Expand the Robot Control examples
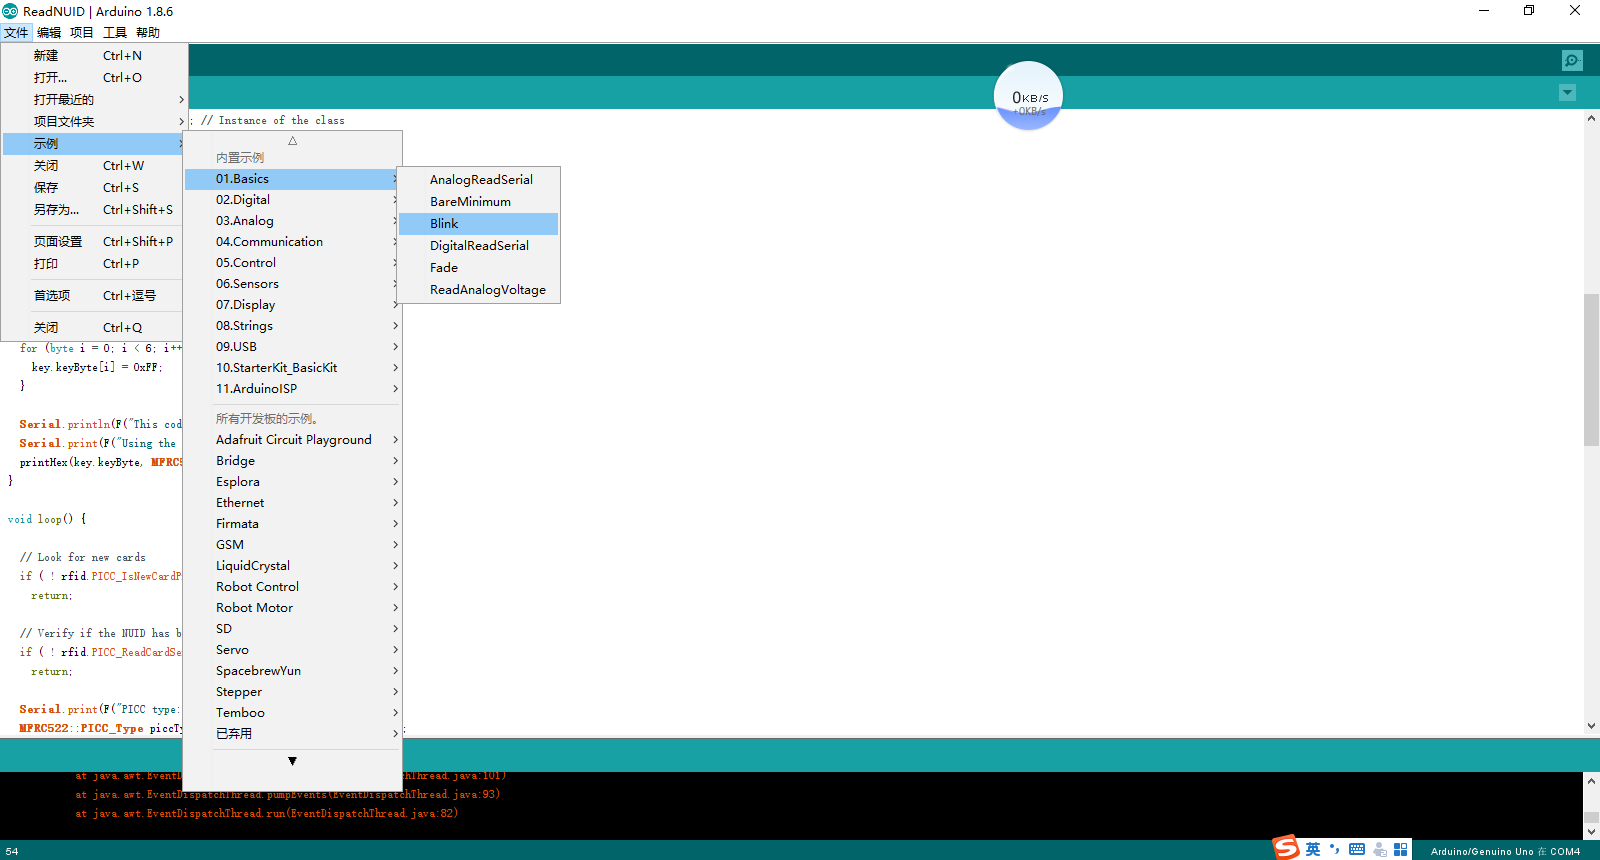Image resolution: width=1600 pixels, height=860 pixels. click(293, 587)
